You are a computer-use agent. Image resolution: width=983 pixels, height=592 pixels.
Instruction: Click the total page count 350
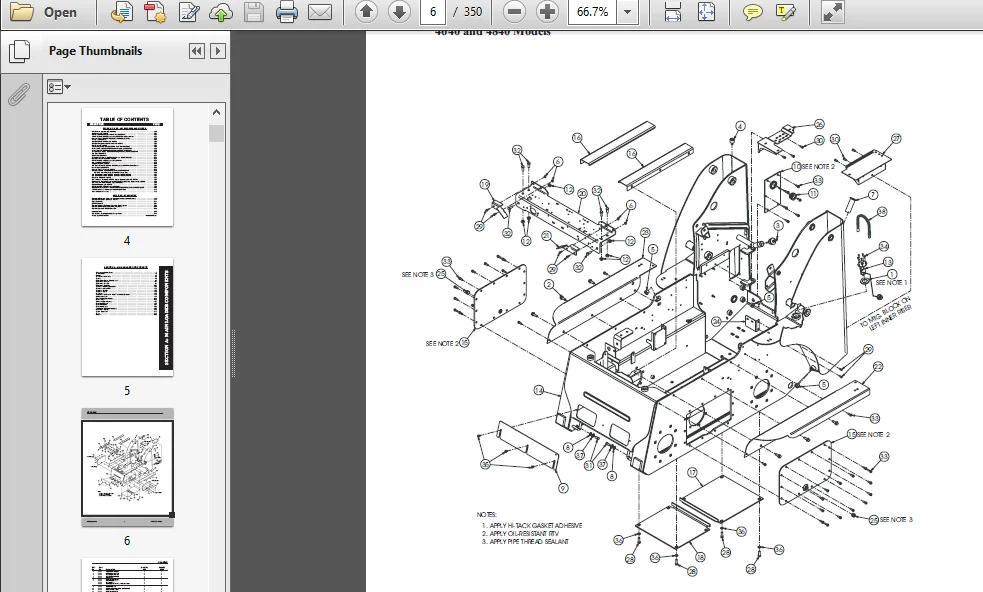(x=473, y=12)
